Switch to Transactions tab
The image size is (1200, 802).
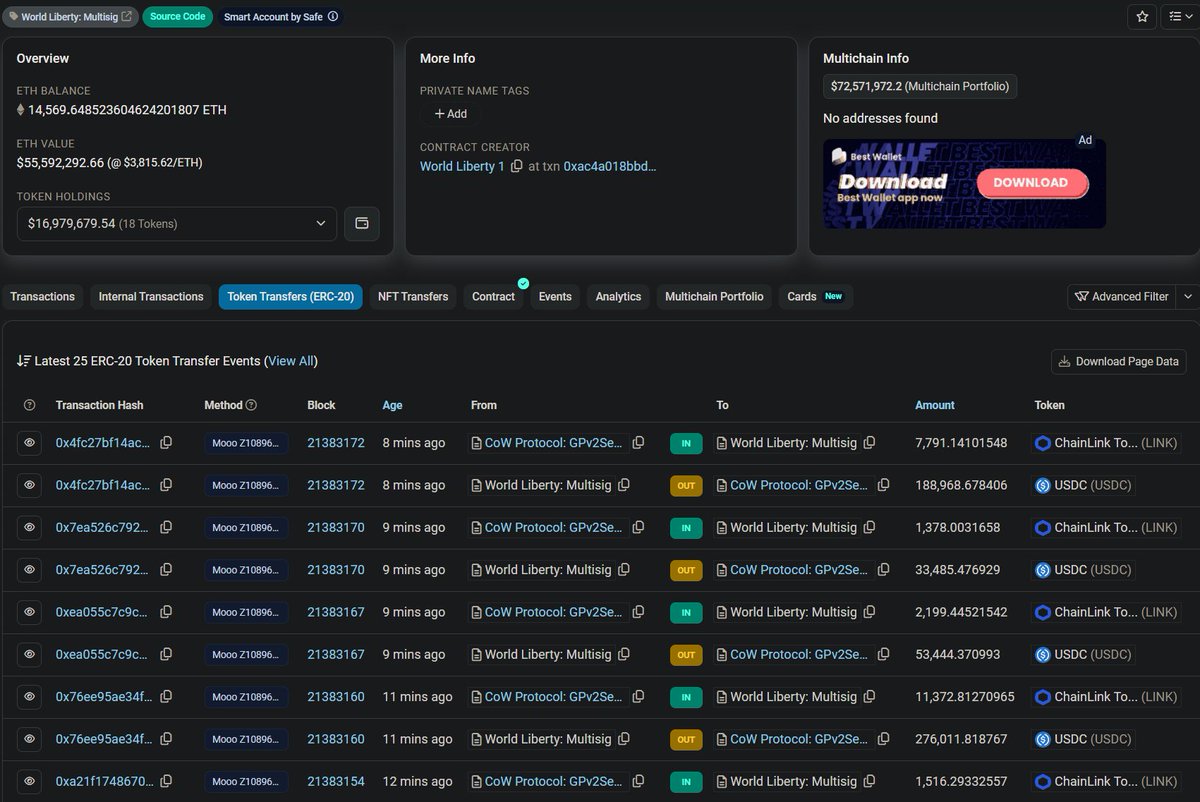pos(42,296)
